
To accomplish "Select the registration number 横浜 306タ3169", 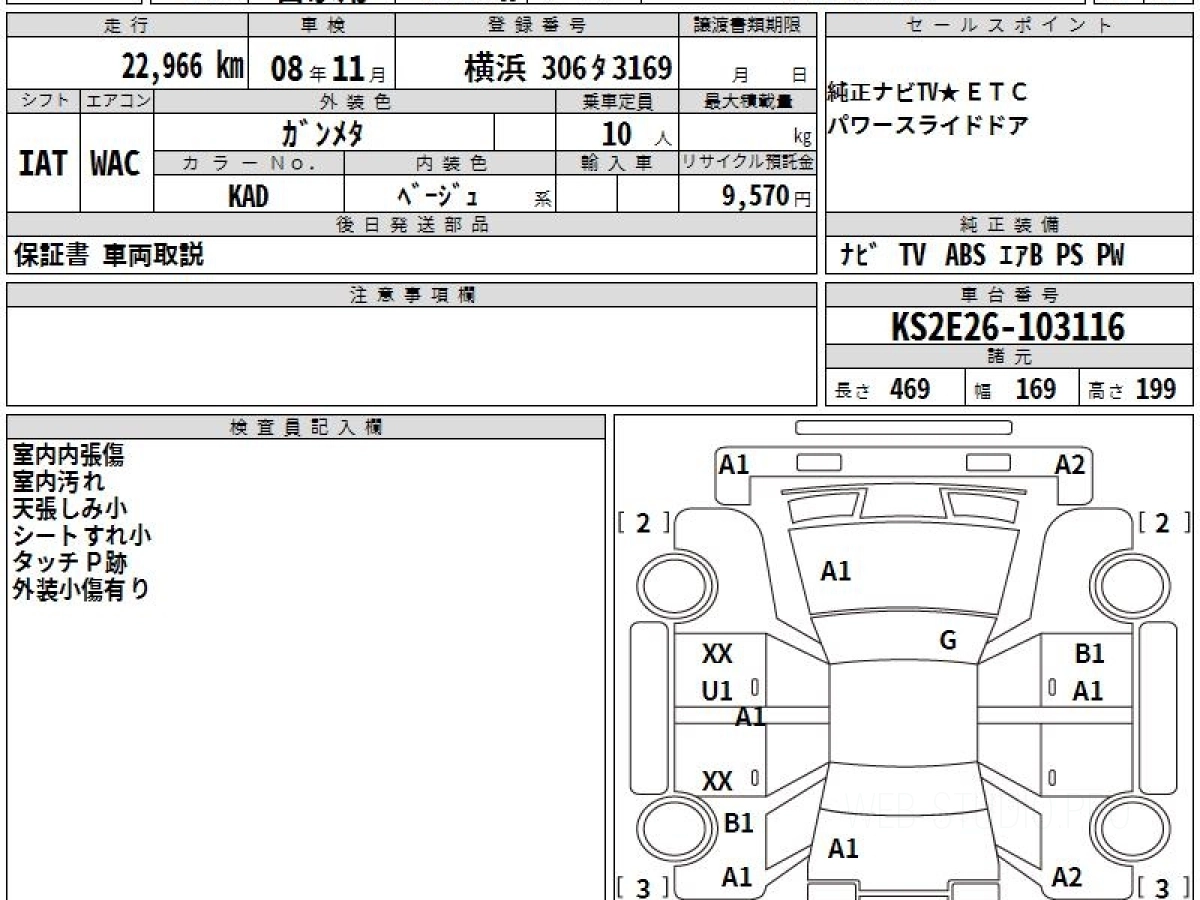I will pos(567,68).
